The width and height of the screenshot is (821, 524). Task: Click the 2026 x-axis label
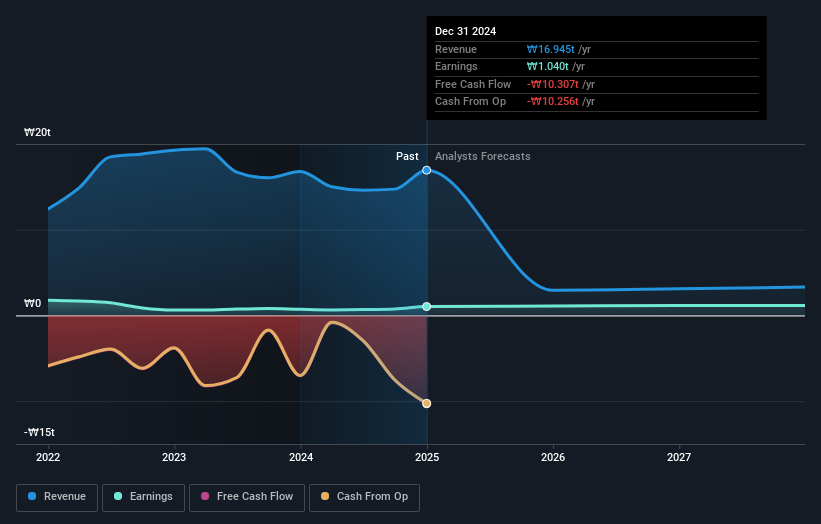click(x=553, y=457)
